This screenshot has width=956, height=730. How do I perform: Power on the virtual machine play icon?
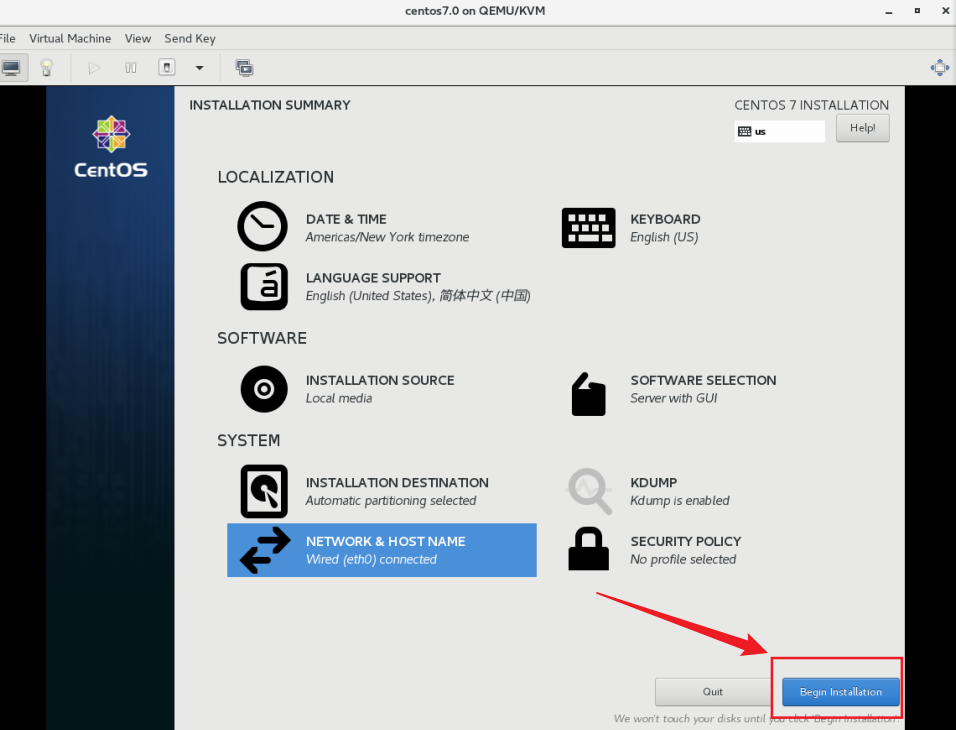pyautogui.click(x=94, y=68)
